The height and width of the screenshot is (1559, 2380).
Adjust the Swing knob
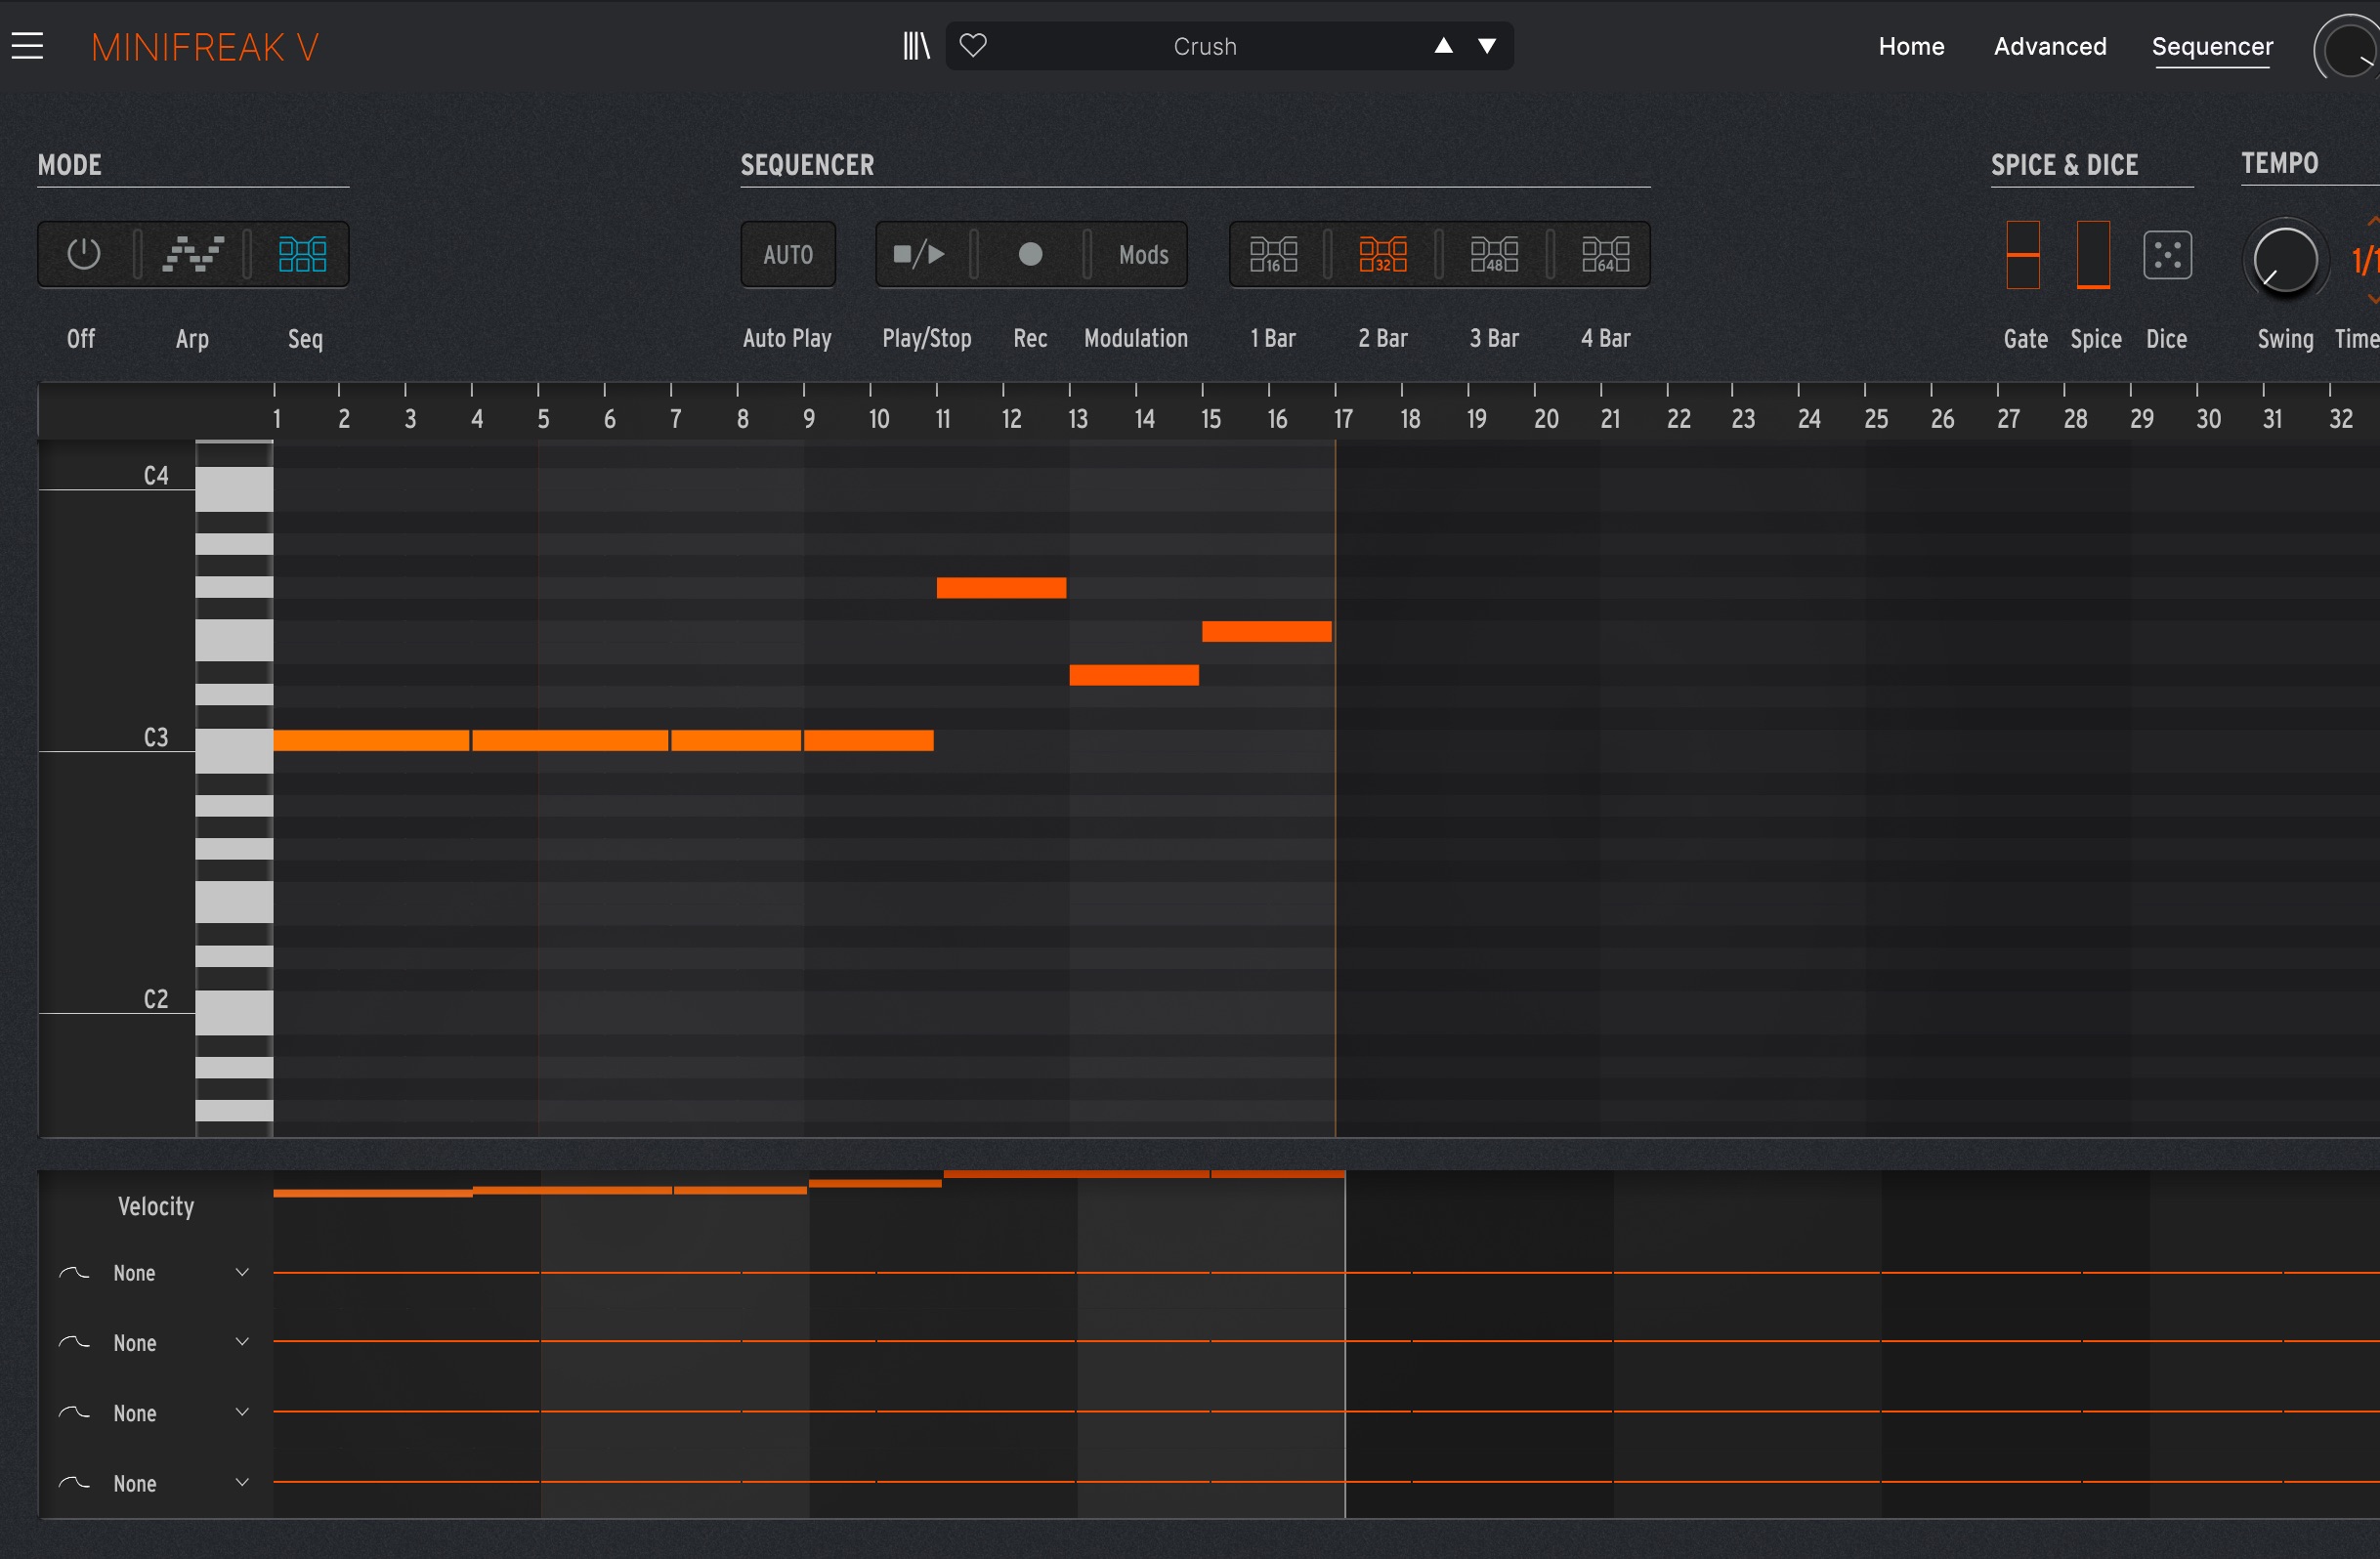coord(2284,260)
